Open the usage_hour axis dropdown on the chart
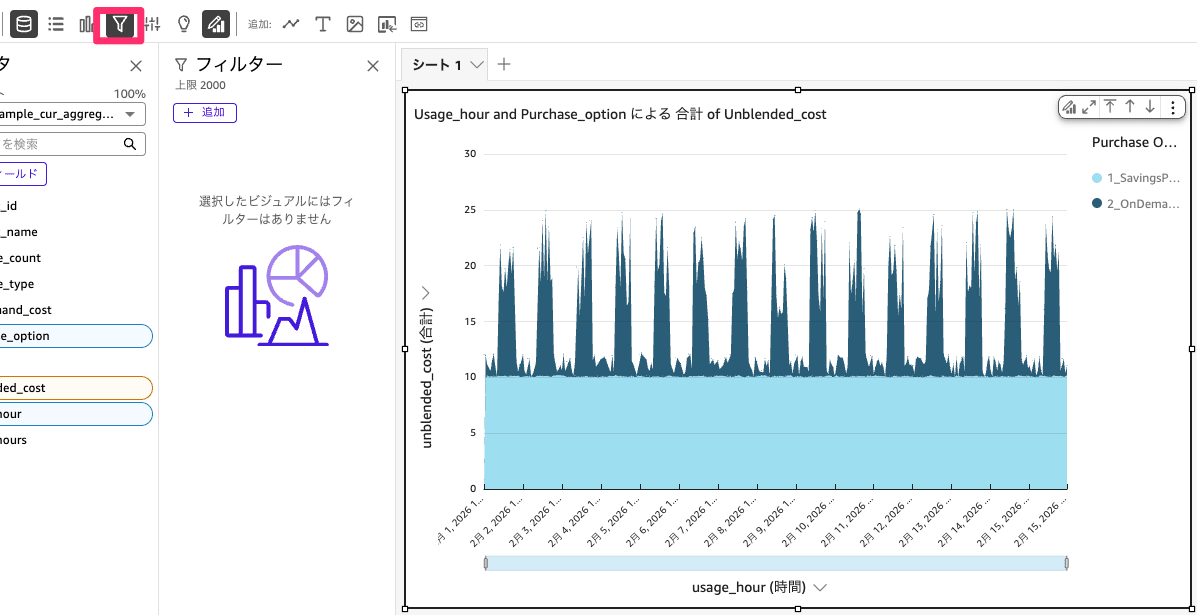The height and width of the screenshot is (615, 1197). point(820,587)
